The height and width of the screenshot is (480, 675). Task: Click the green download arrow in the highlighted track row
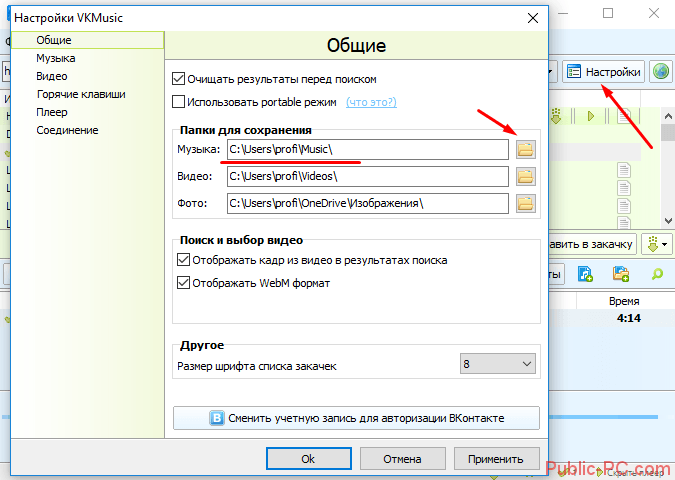556,116
